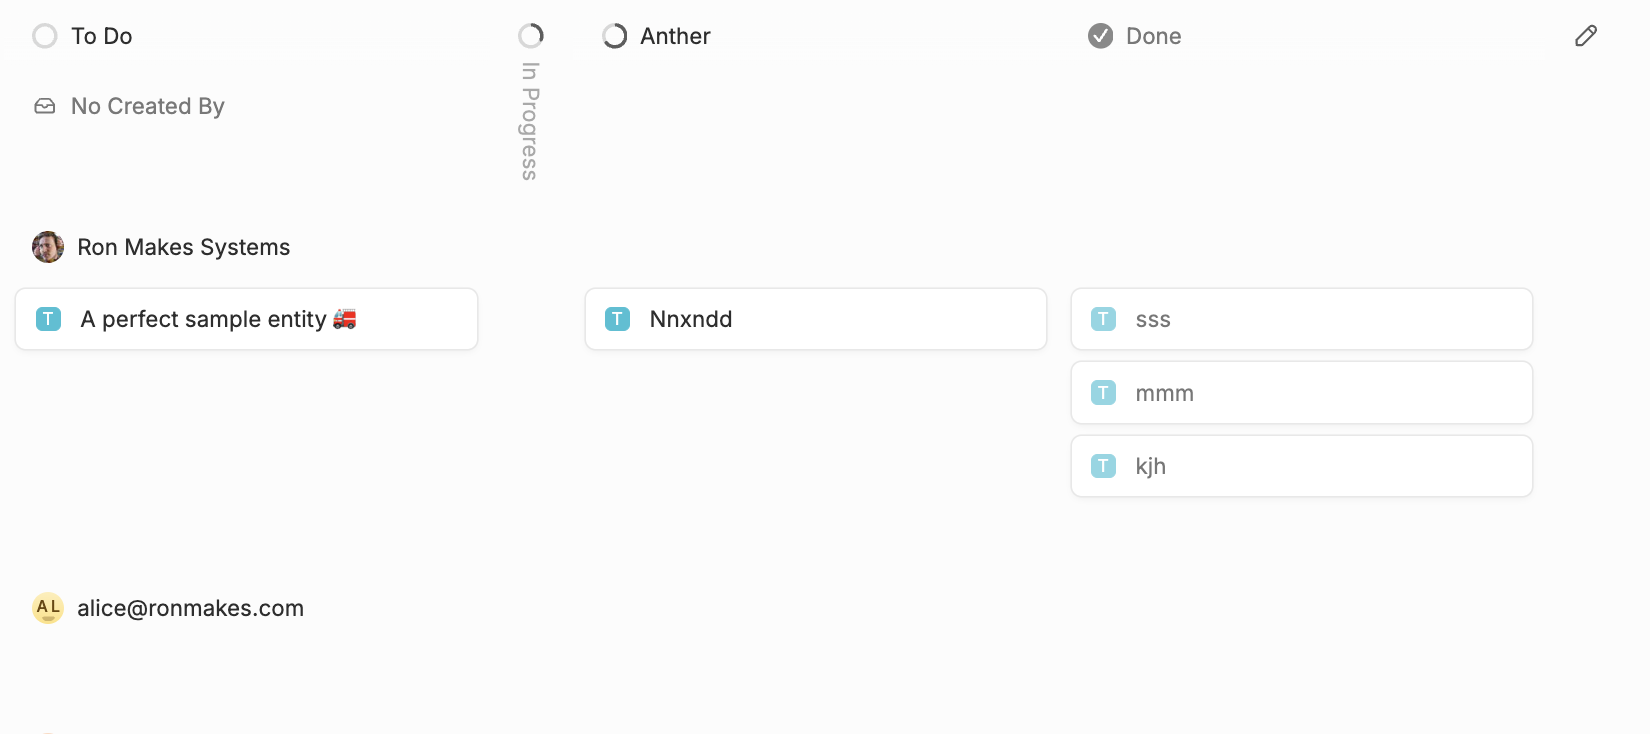Screen dimensions: 1650x734
Task: Click the Anther status spinner icon
Action: coord(615,36)
